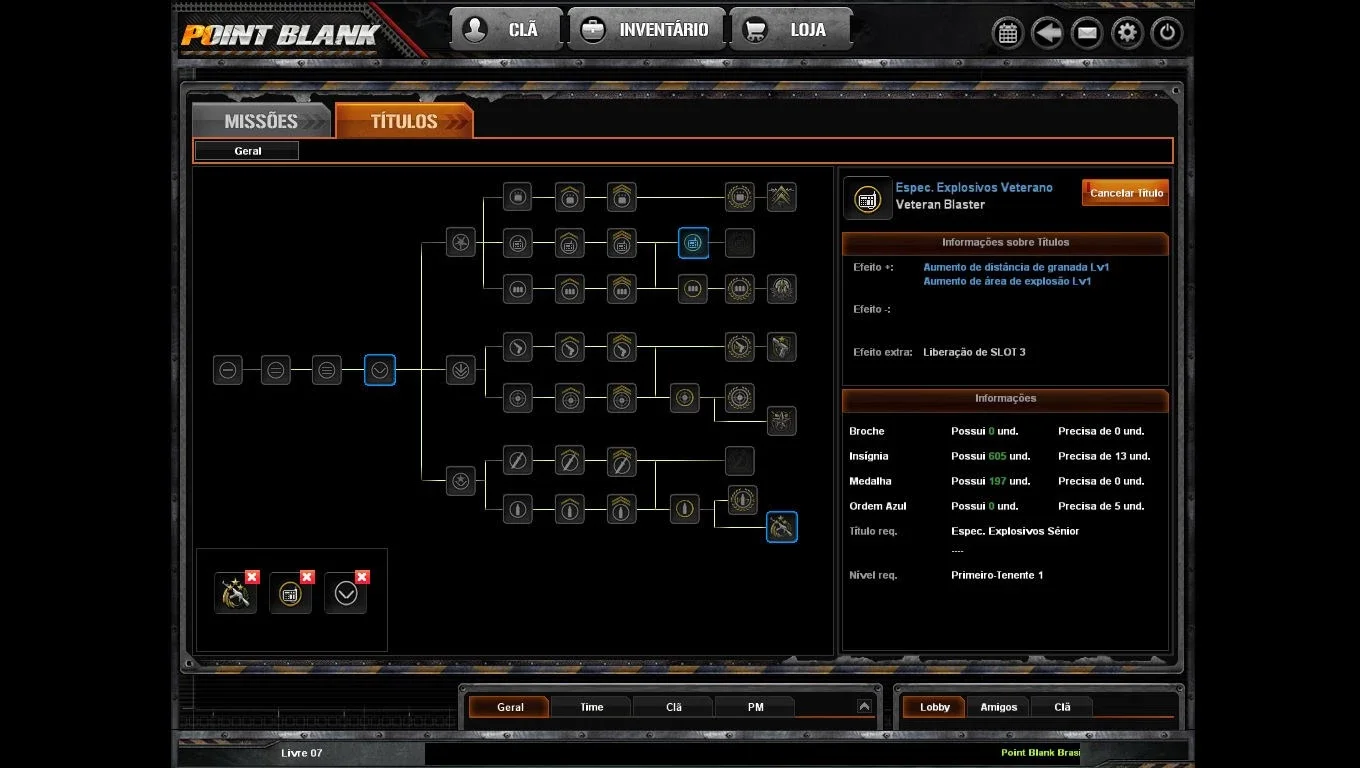Switch to the Time chat tab
The image size is (1360, 768).
pyautogui.click(x=592, y=707)
